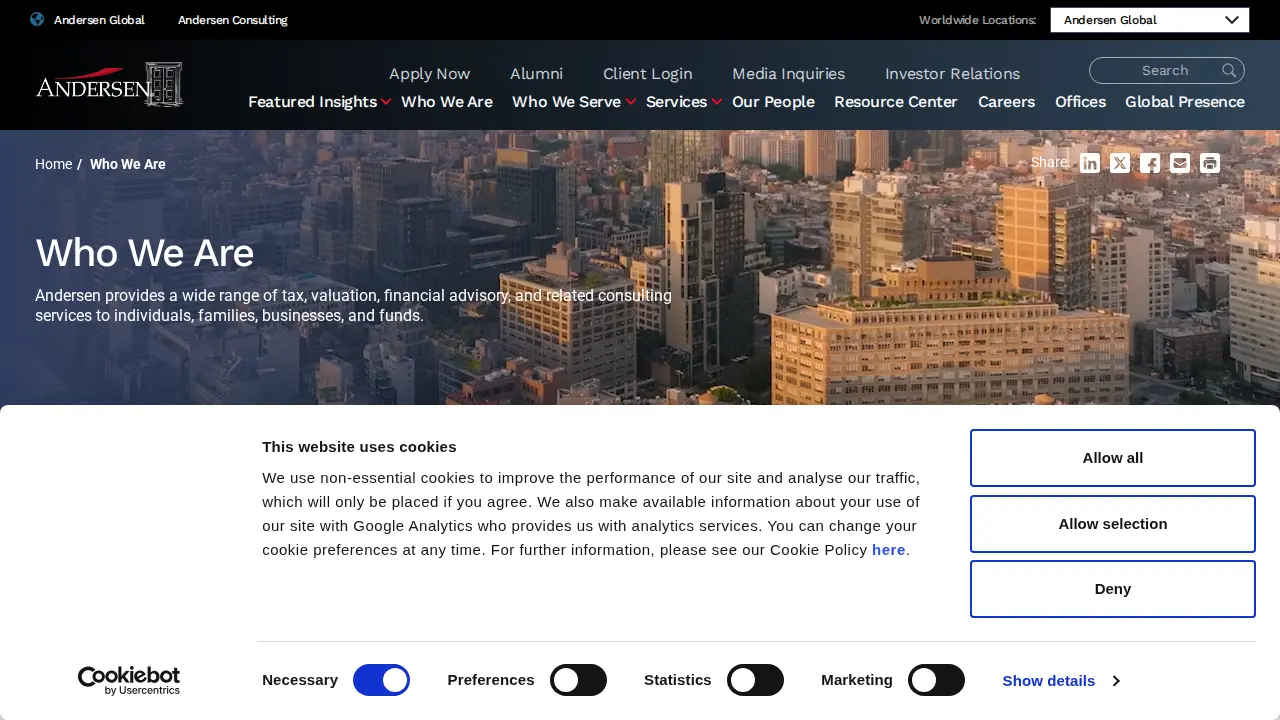
Task: Click the print page icon
Action: 1210,163
